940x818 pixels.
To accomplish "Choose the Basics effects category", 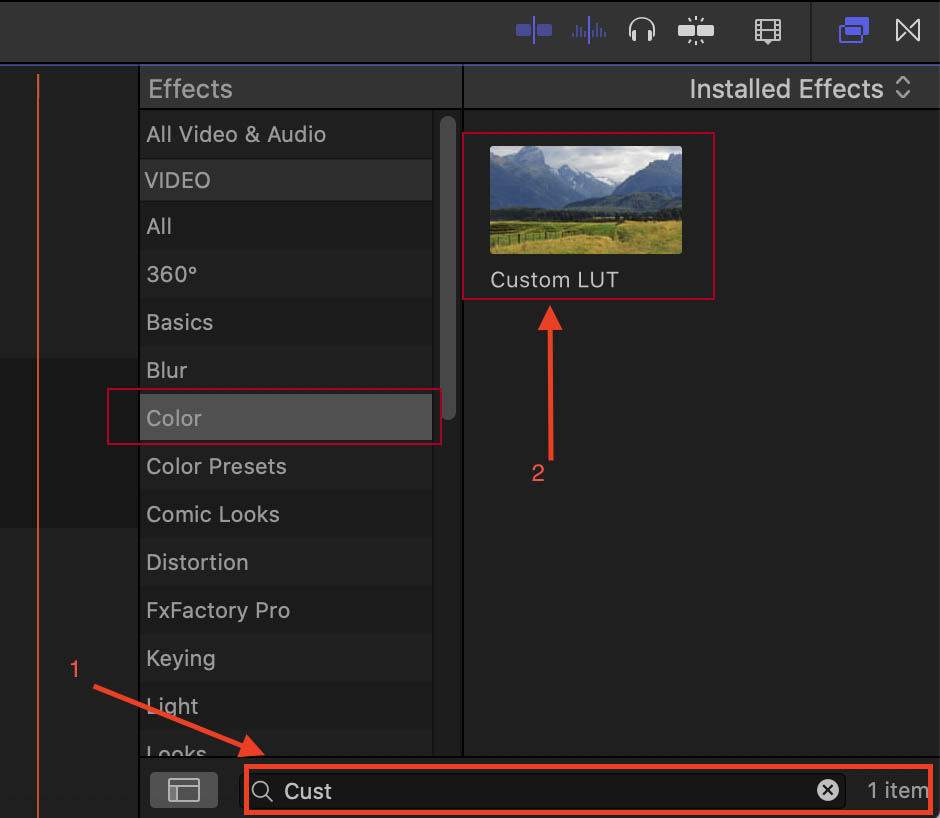I will point(286,323).
